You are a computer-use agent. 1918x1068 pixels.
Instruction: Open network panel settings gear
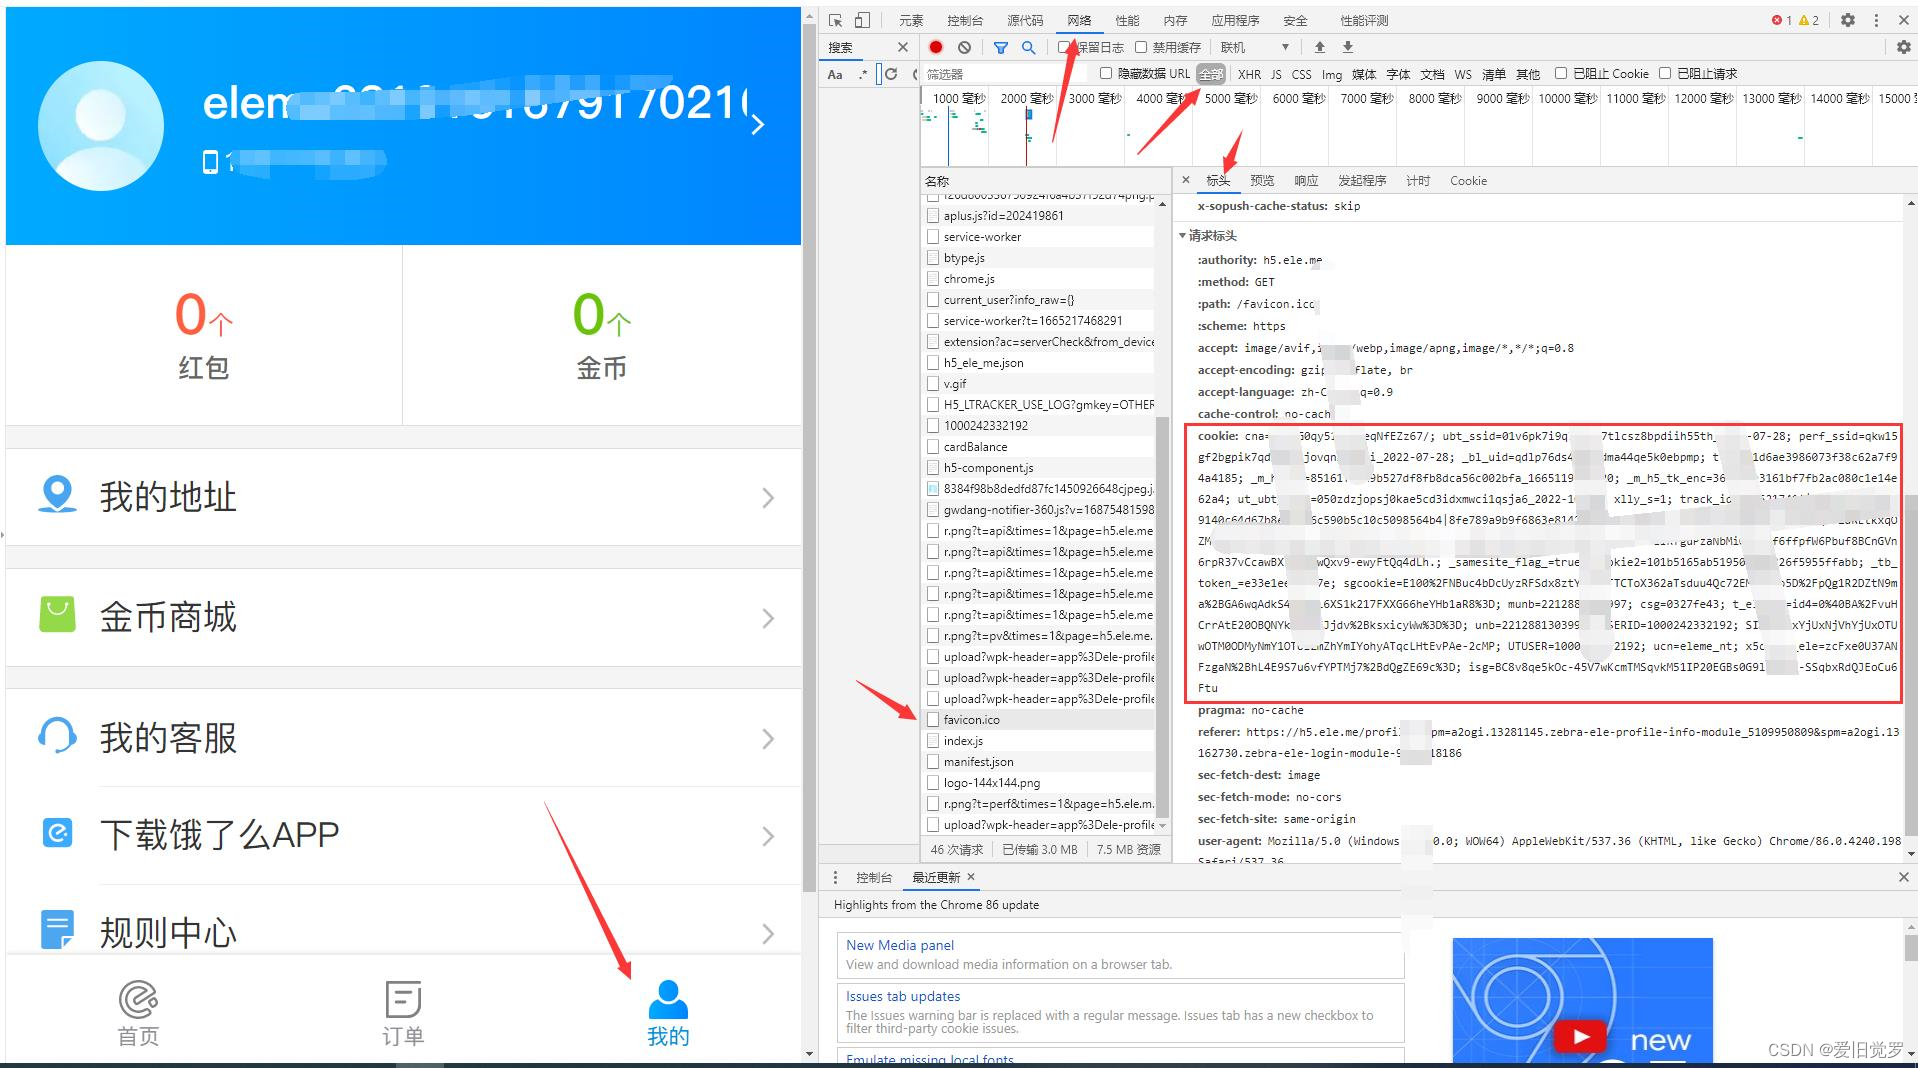(1904, 47)
